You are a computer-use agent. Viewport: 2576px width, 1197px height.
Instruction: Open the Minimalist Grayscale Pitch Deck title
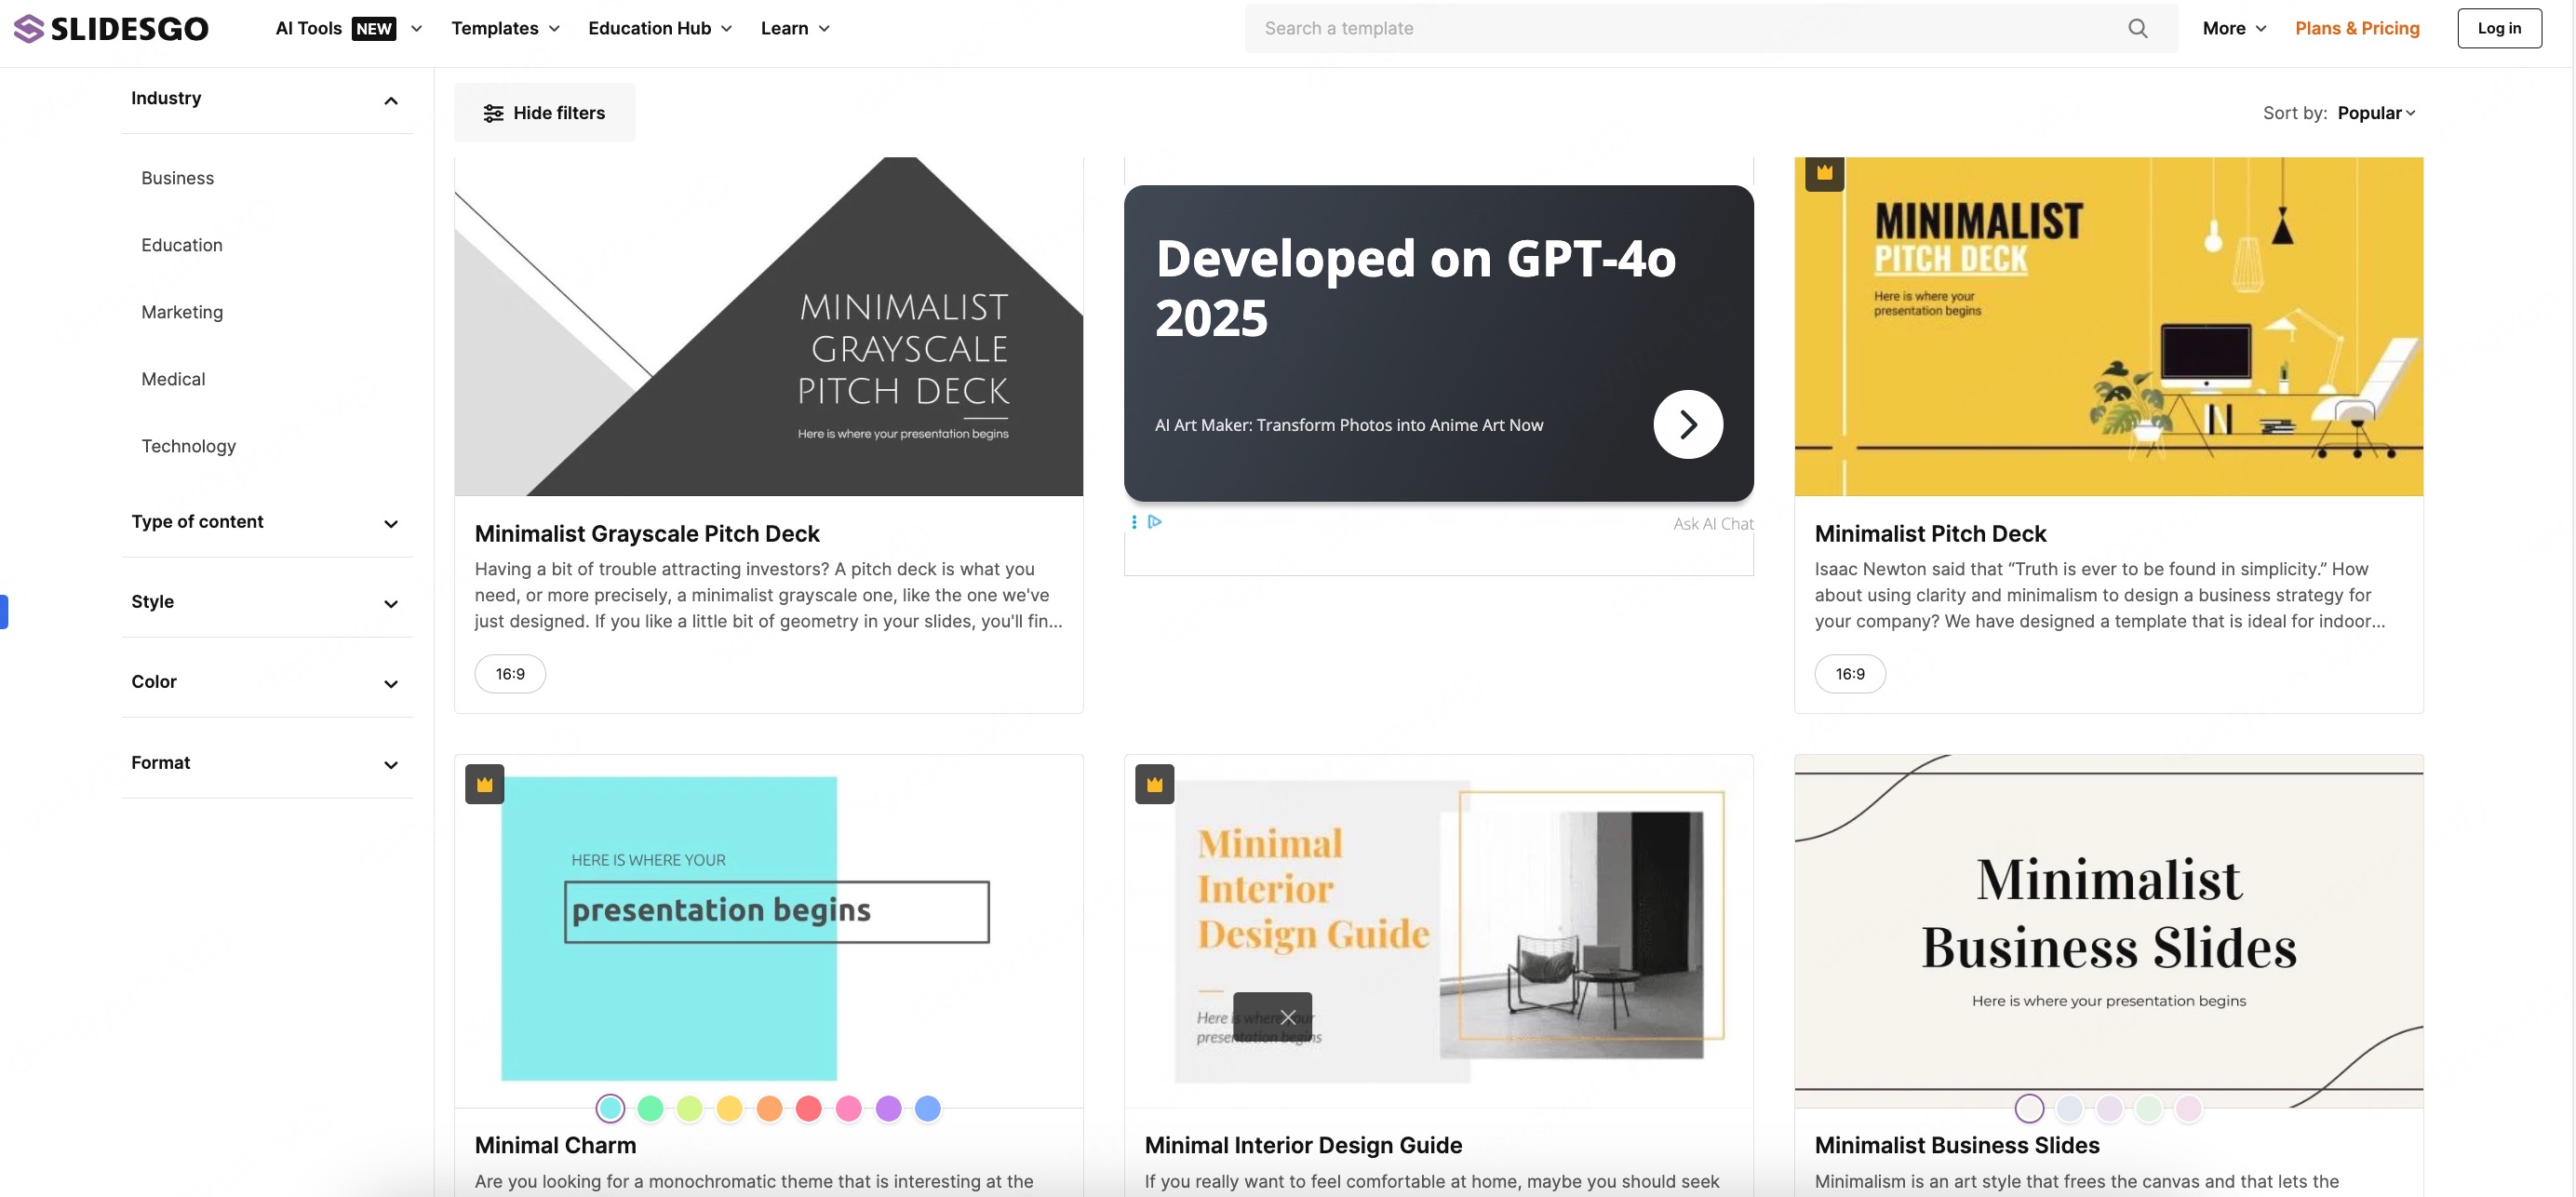[647, 533]
